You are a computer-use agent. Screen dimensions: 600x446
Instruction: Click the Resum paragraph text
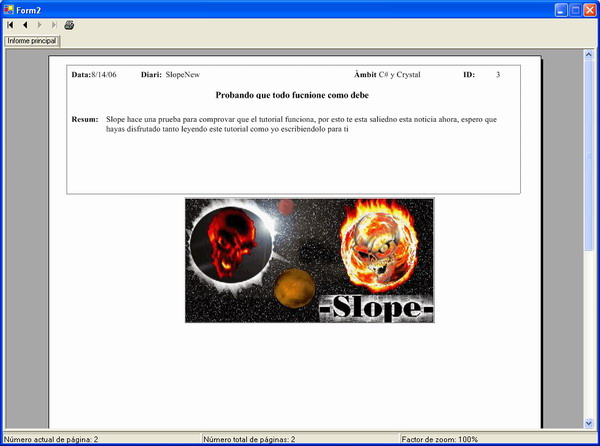pyautogui.click(x=300, y=124)
